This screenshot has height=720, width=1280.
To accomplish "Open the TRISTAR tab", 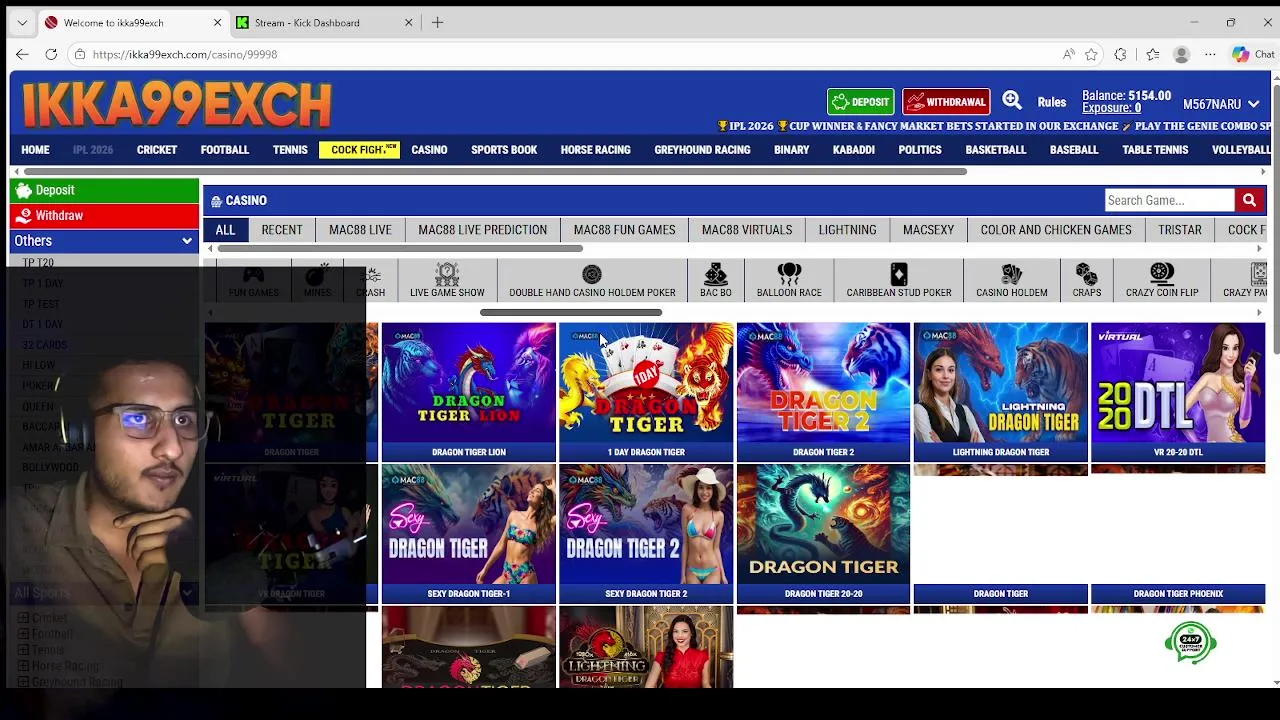I will click(1180, 230).
